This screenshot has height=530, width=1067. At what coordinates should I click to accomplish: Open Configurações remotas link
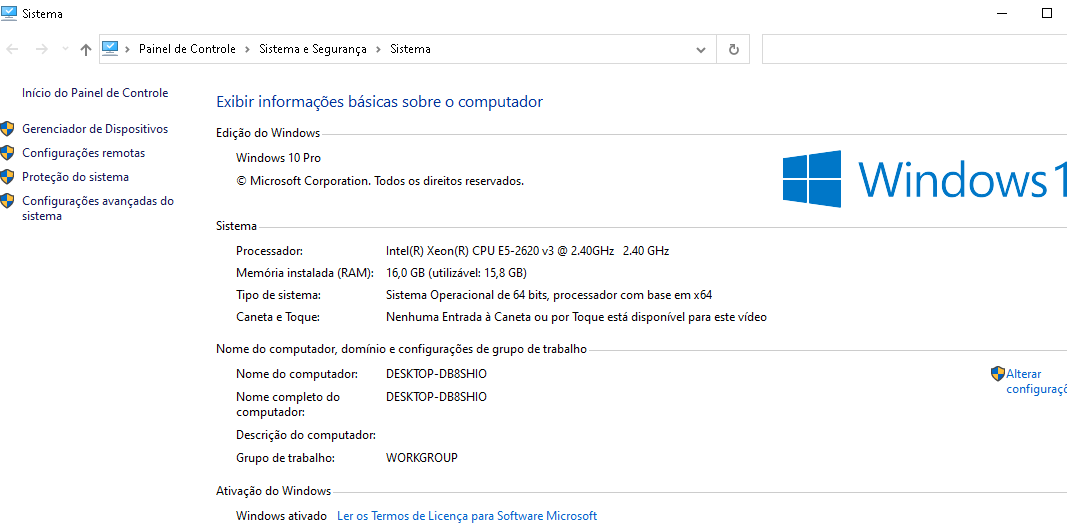click(x=83, y=153)
